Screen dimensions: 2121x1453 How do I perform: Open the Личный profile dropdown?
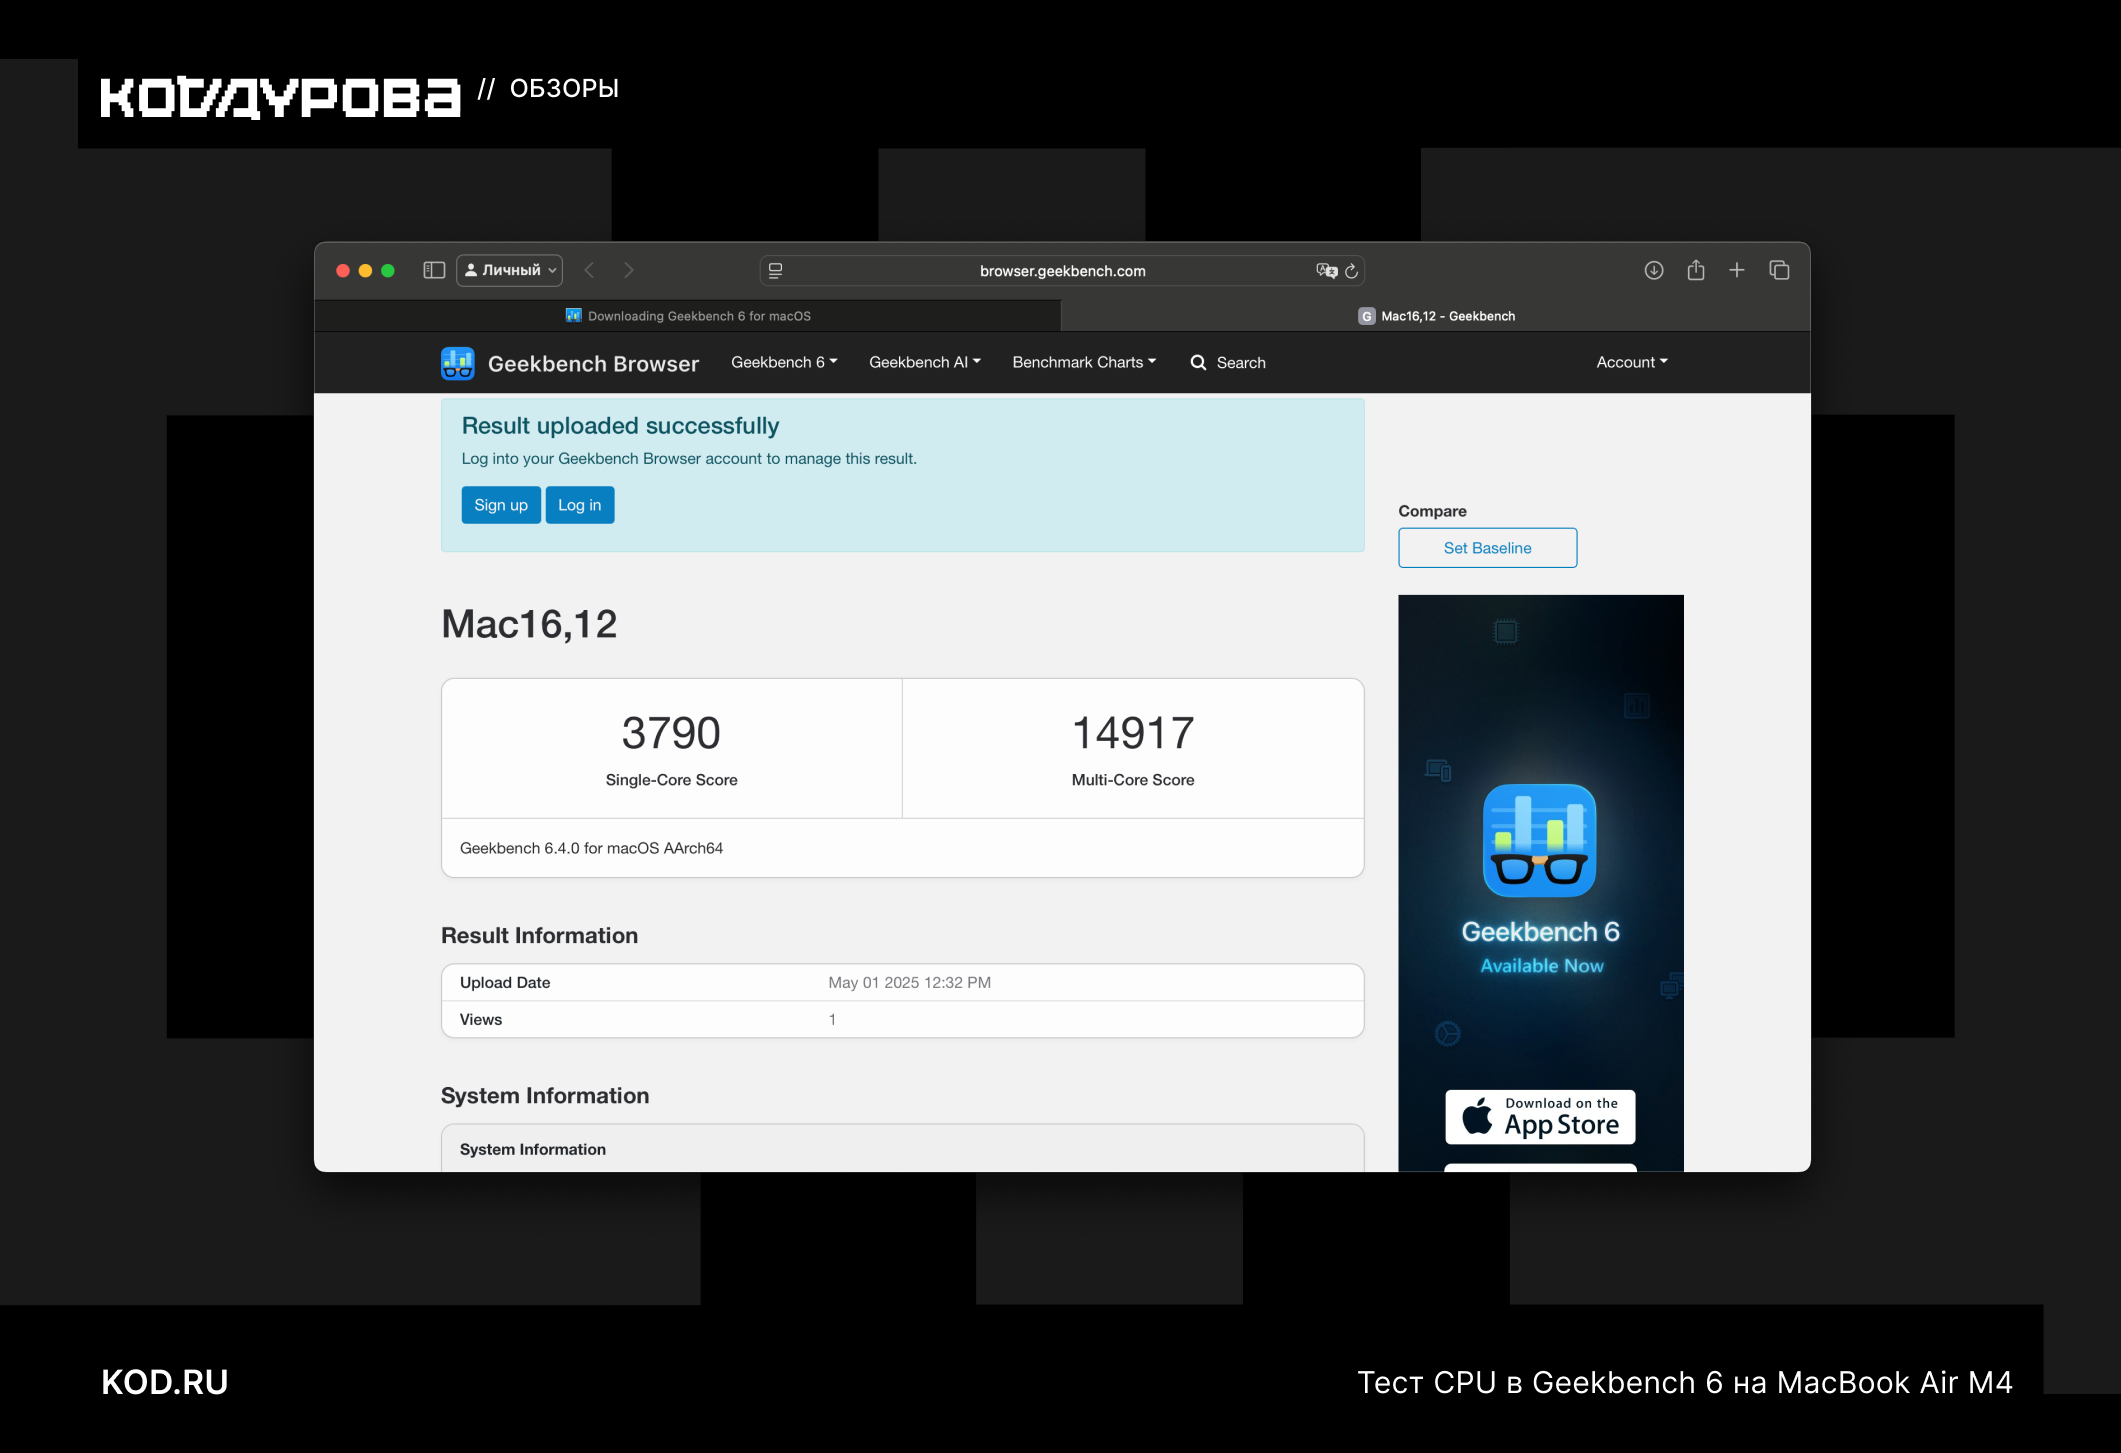tap(510, 270)
